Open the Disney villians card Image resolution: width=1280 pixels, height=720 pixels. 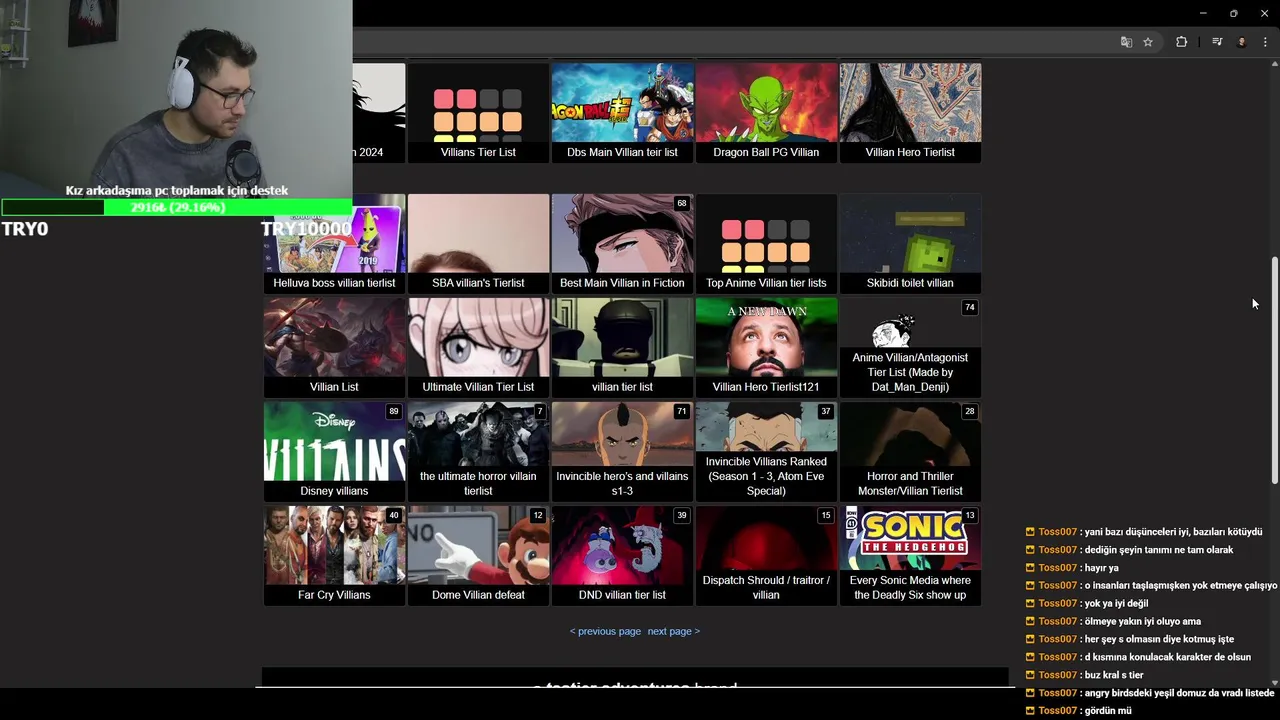pos(334,452)
